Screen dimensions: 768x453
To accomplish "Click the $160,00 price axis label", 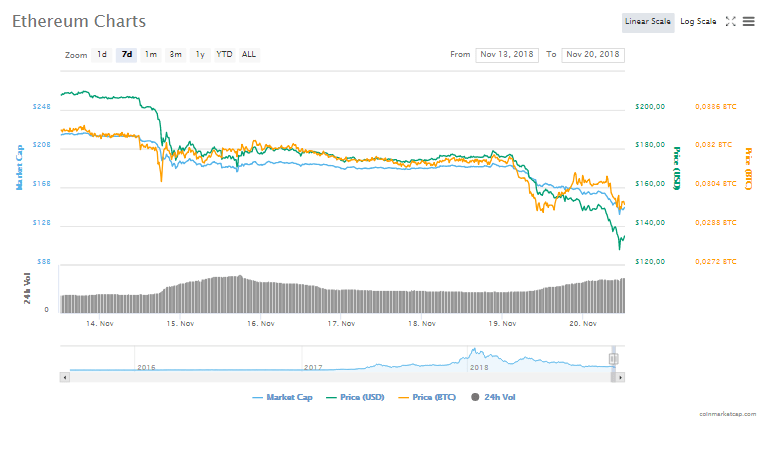I will point(650,184).
